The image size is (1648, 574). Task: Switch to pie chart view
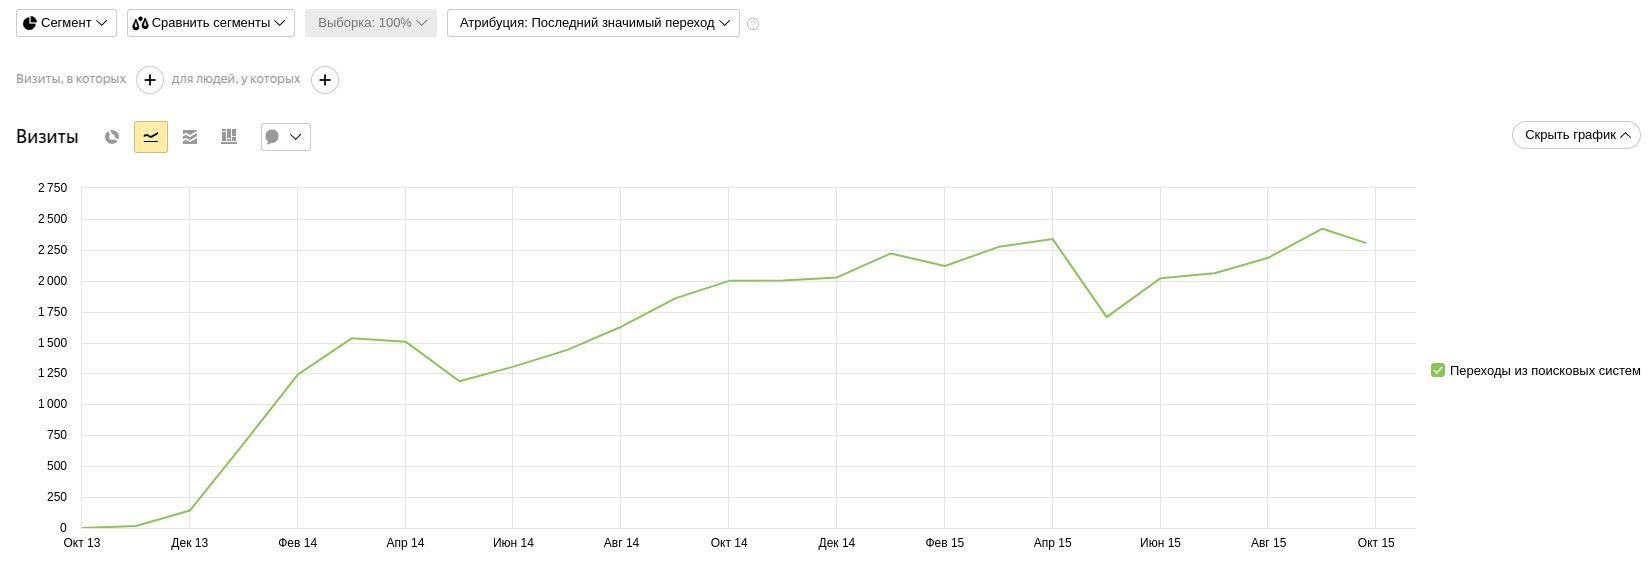point(112,137)
